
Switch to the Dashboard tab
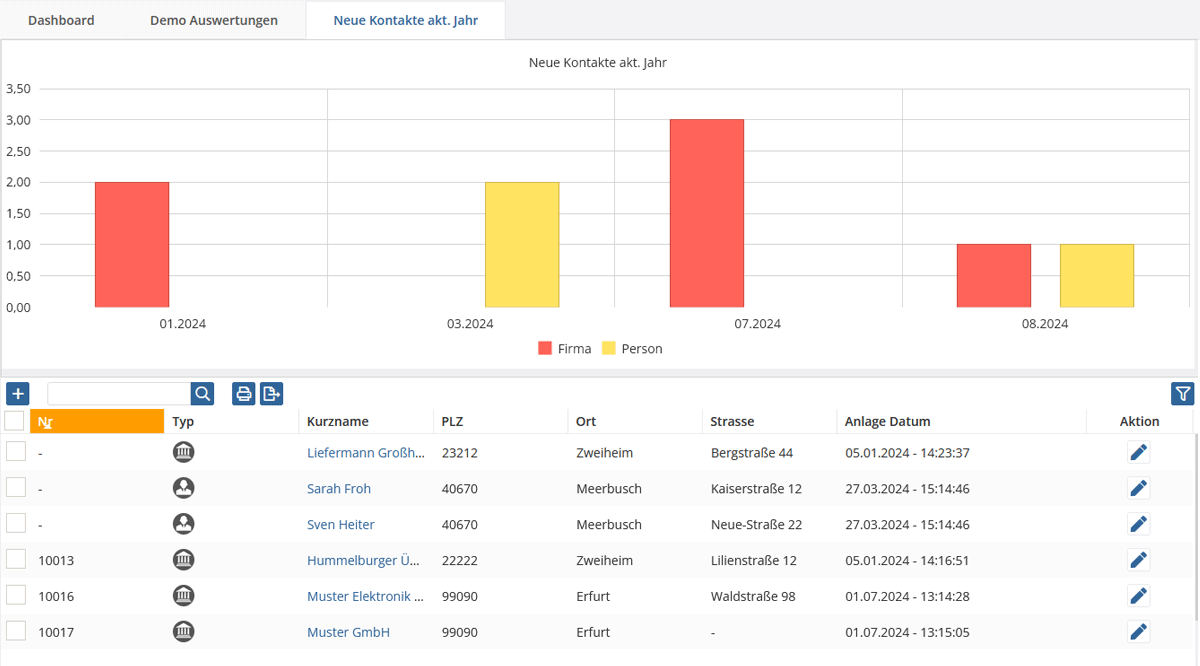pyautogui.click(x=61, y=20)
